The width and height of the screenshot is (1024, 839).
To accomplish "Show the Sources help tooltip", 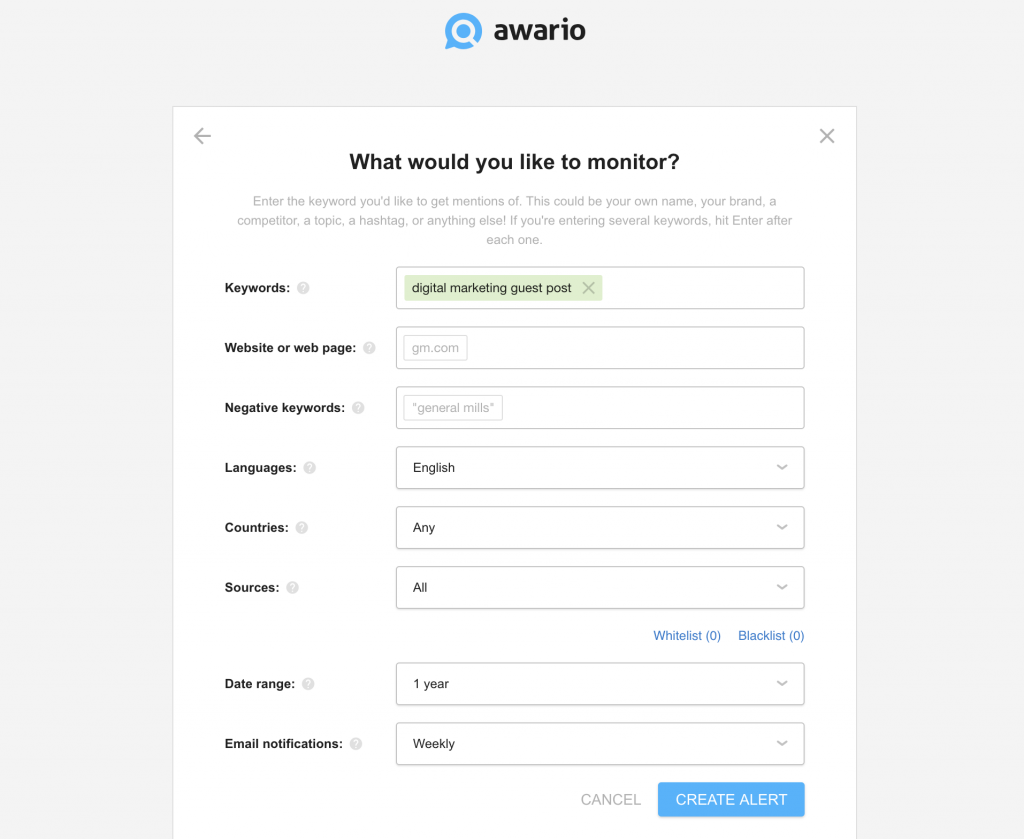I will click(292, 588).
